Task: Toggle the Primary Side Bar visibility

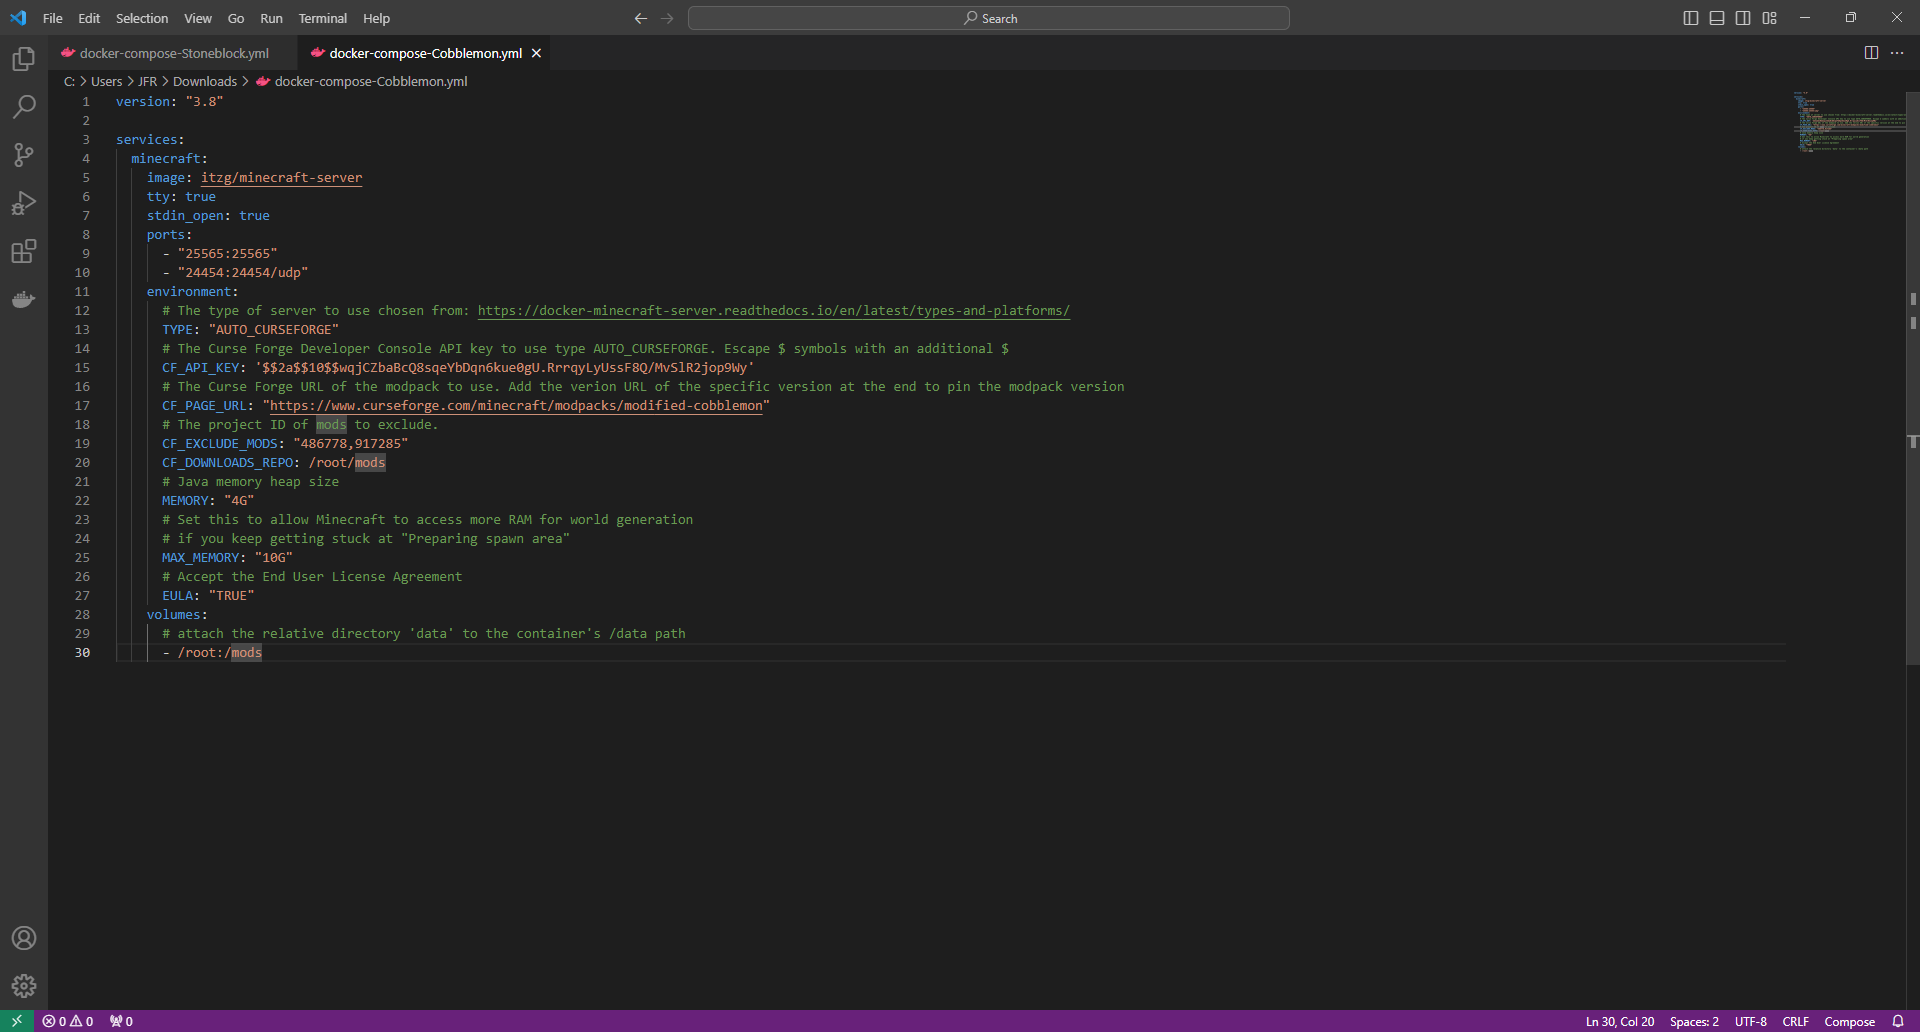Action: (1689, 17)
